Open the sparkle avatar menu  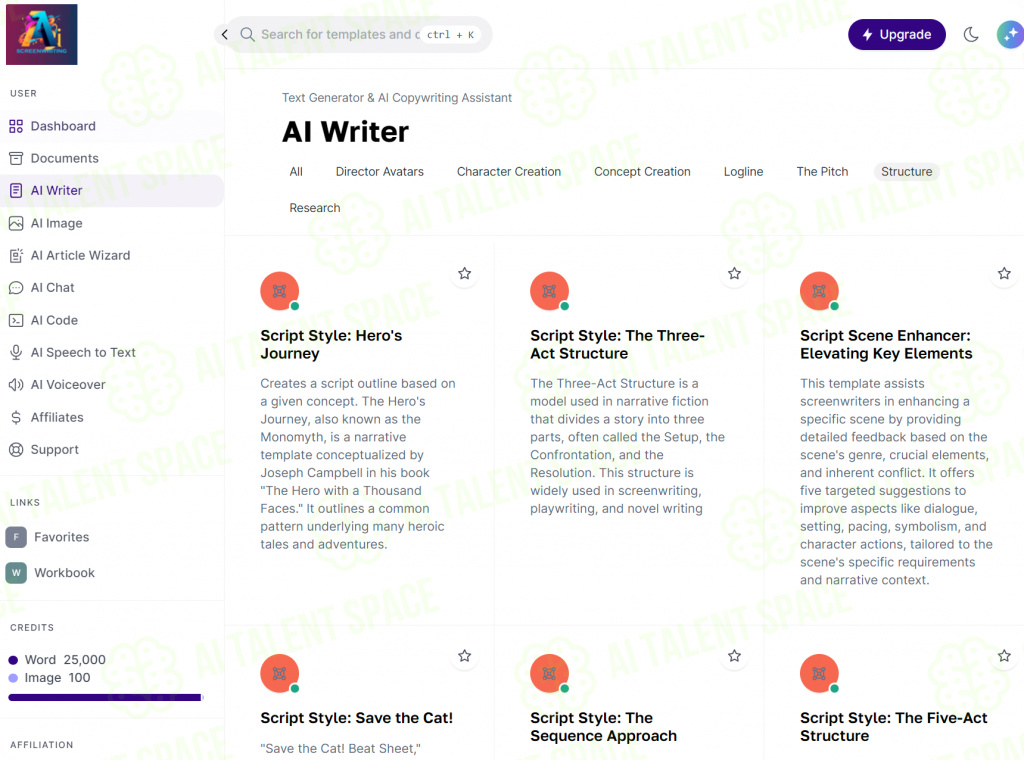[x=1010, y=35]
